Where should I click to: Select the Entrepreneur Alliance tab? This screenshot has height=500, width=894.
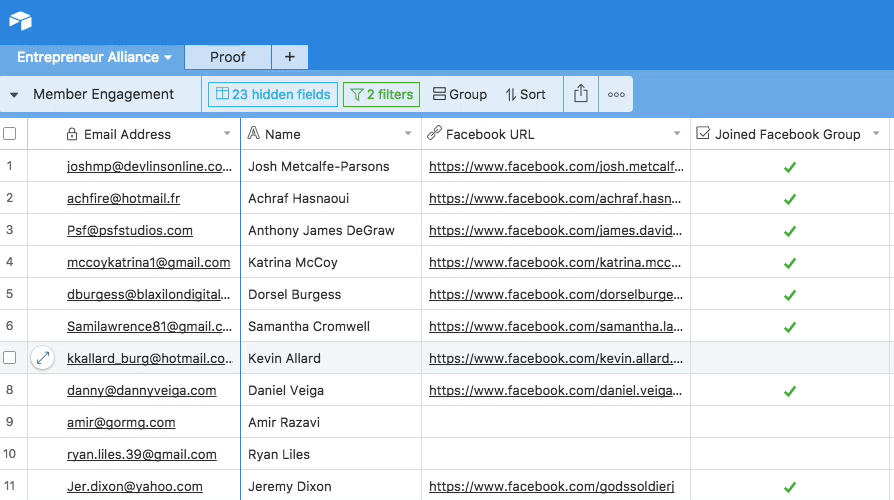[88, 57]
